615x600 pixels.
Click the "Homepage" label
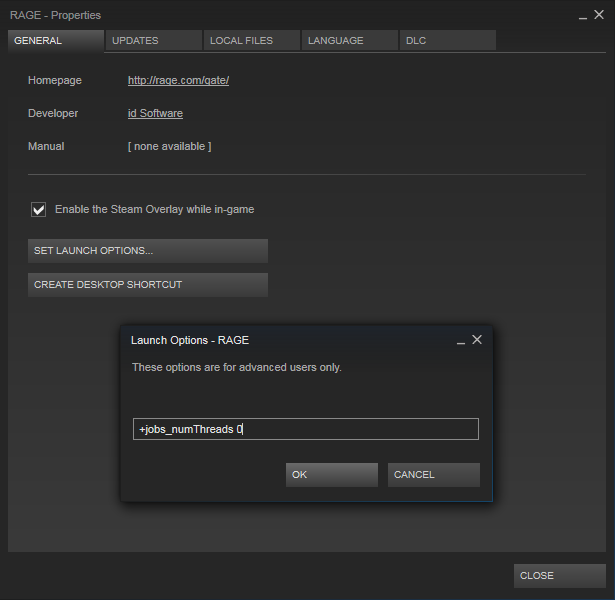click(x=55, y=80)
